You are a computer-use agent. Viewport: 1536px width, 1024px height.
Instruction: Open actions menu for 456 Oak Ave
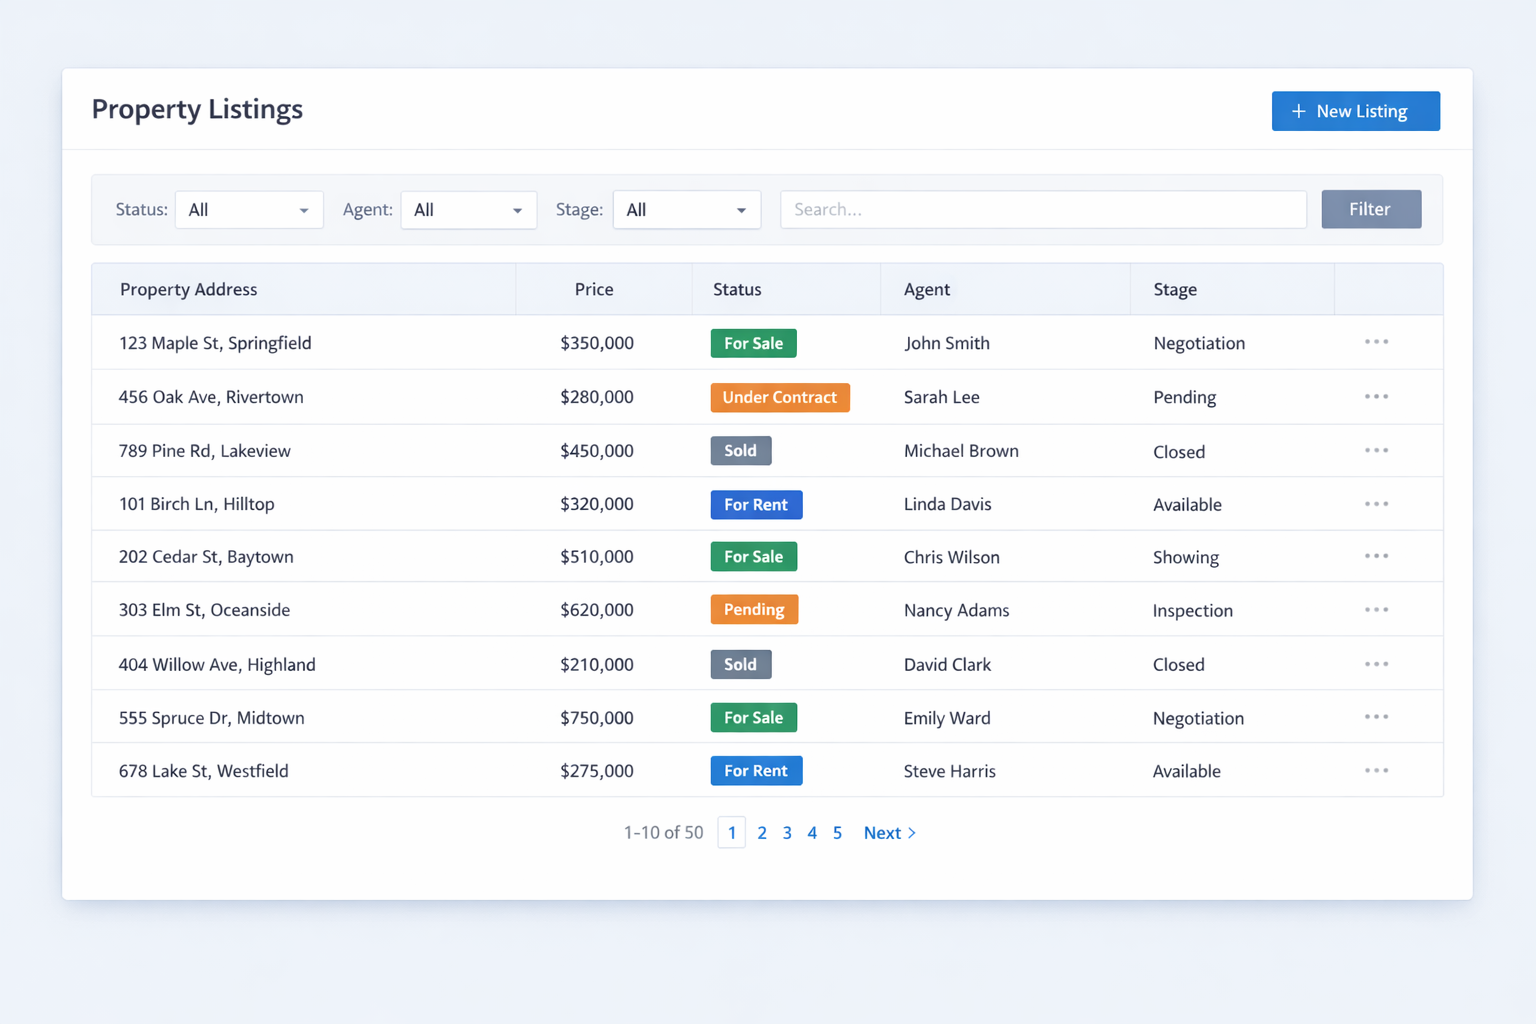(x=1376, y=396)
